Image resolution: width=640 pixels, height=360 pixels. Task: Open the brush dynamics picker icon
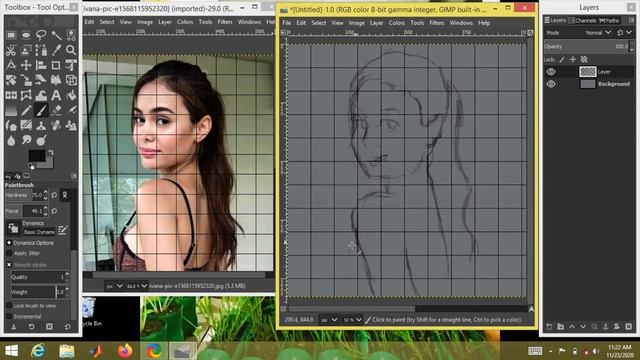pyautogui.click(x=13, y=228)
